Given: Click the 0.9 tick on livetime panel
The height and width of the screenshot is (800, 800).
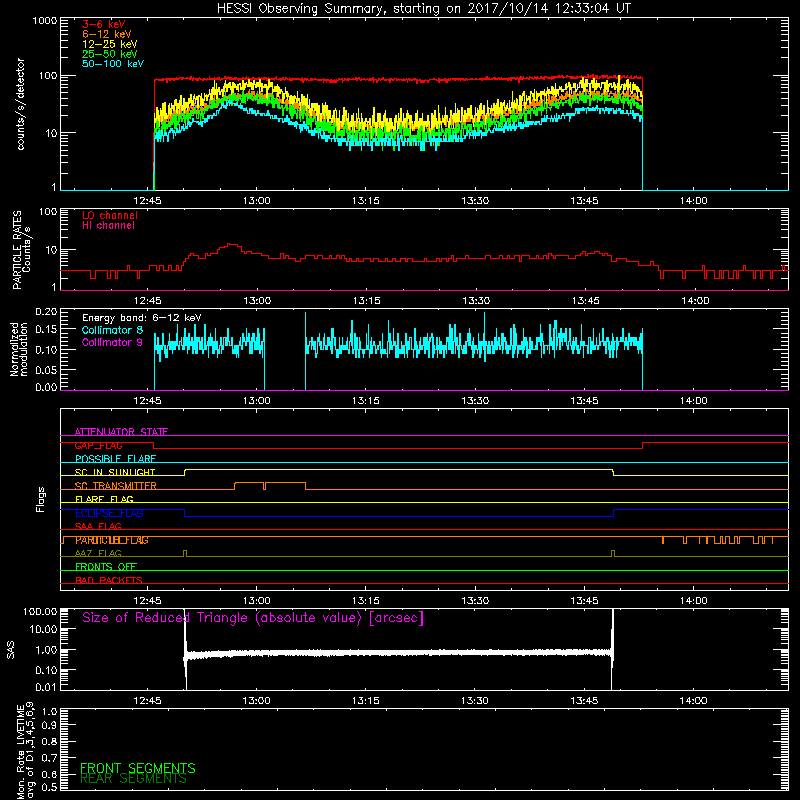Looking at the screenshot, I should pyautogui.click(x=49, y=726).
